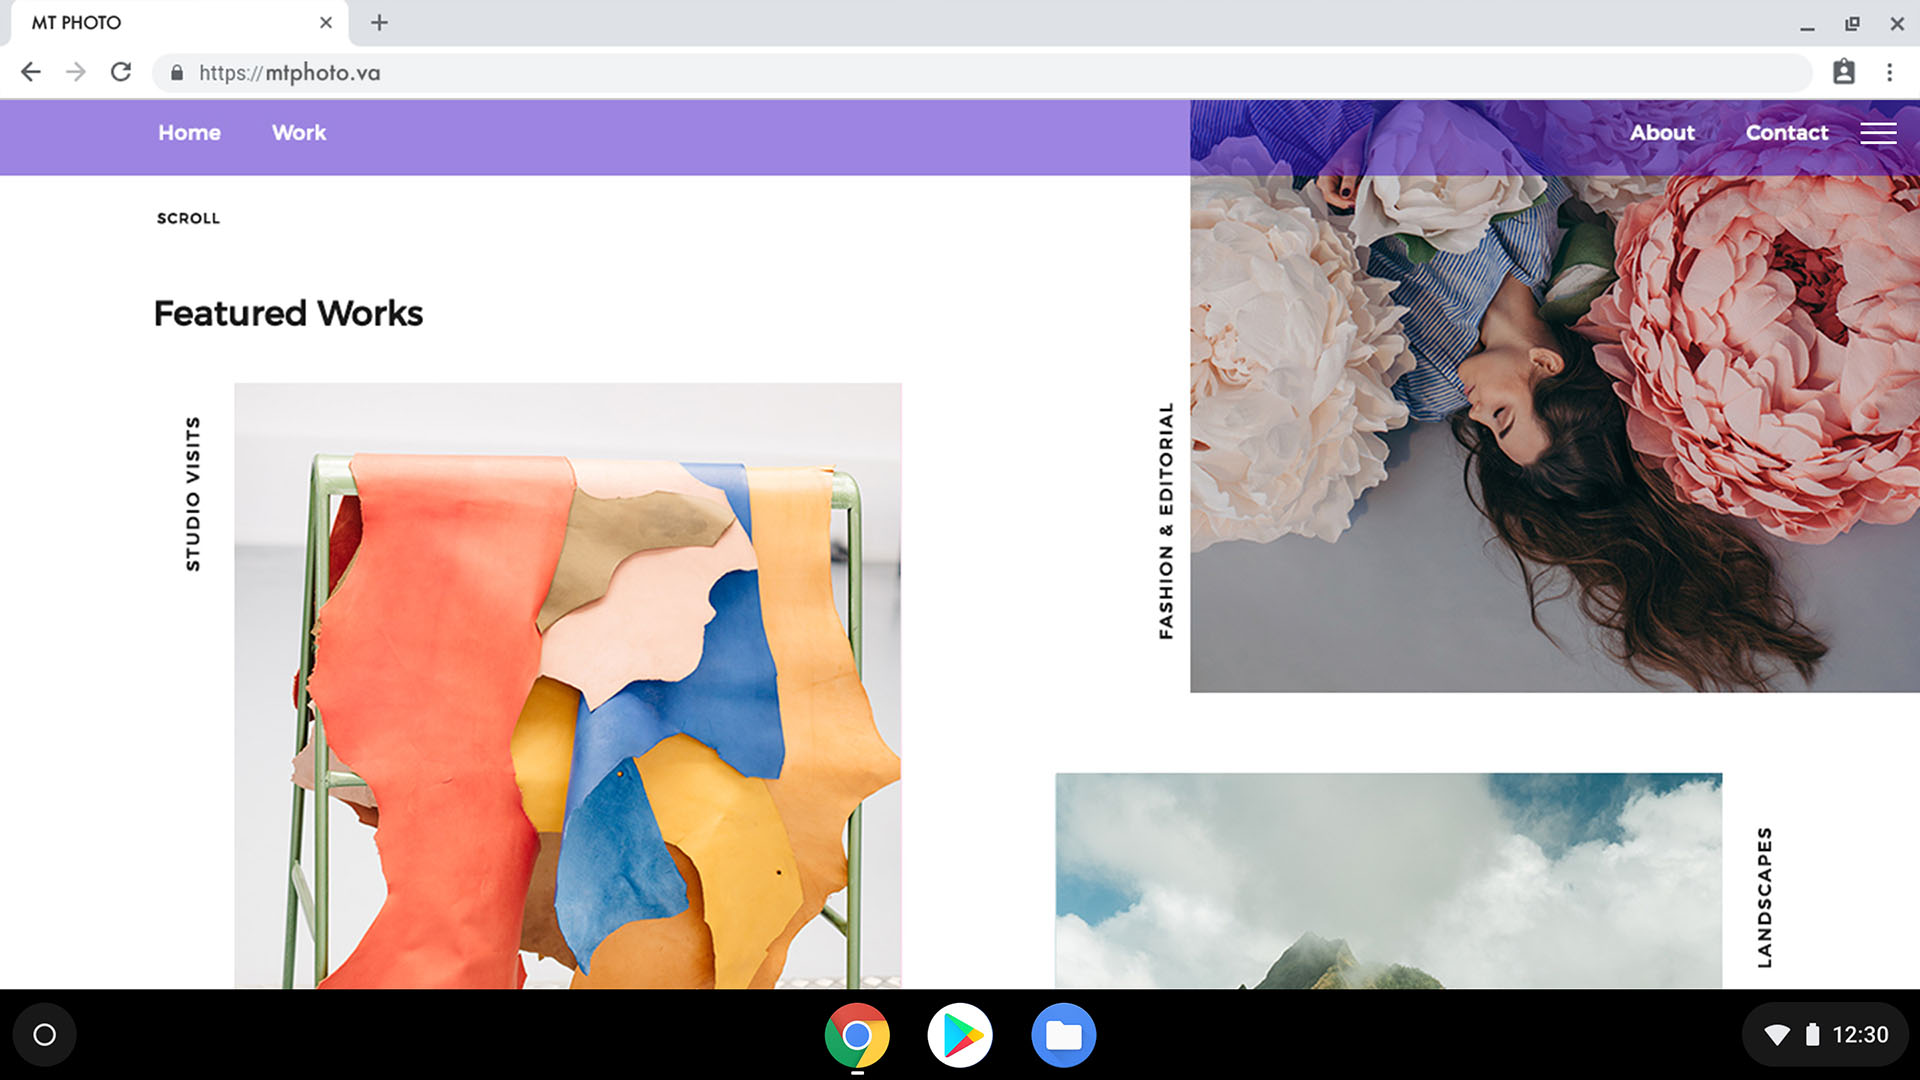This screenshot has height=1080, width=1920.
Task: Click the SCROLL label
Action: (x=188, y=218)
